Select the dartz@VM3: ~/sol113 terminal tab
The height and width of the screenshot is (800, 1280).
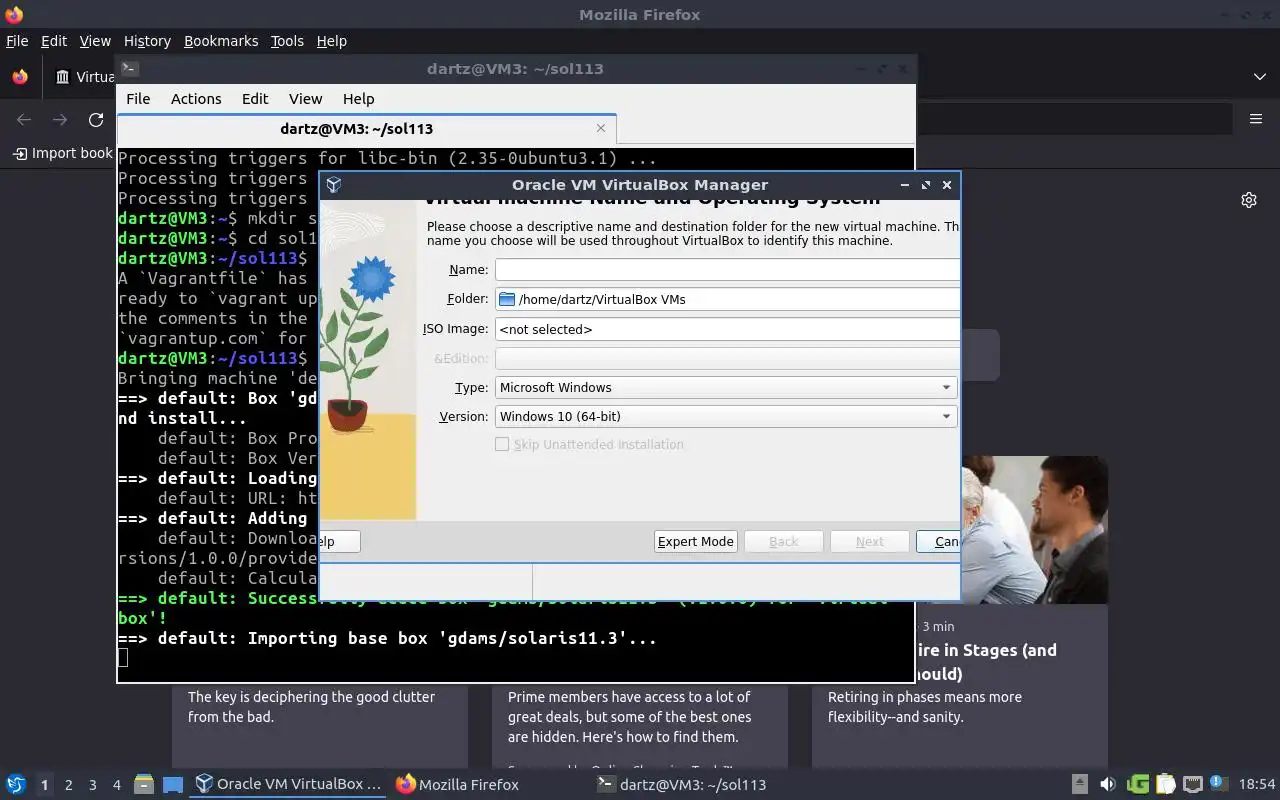click(367, 128)
